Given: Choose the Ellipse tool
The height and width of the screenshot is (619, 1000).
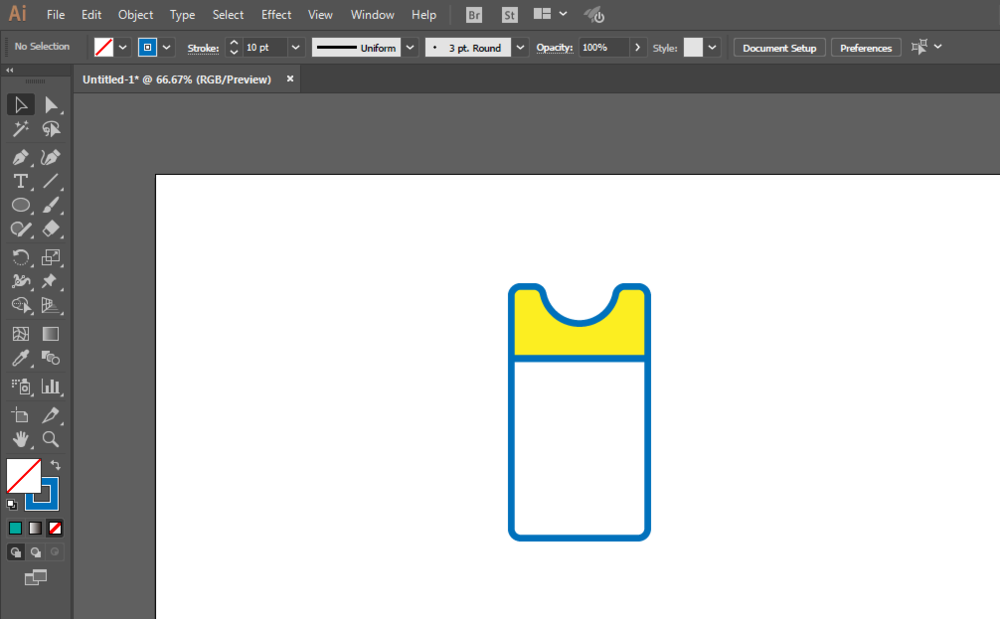Looking at the screenshot, I should (20, 205).
